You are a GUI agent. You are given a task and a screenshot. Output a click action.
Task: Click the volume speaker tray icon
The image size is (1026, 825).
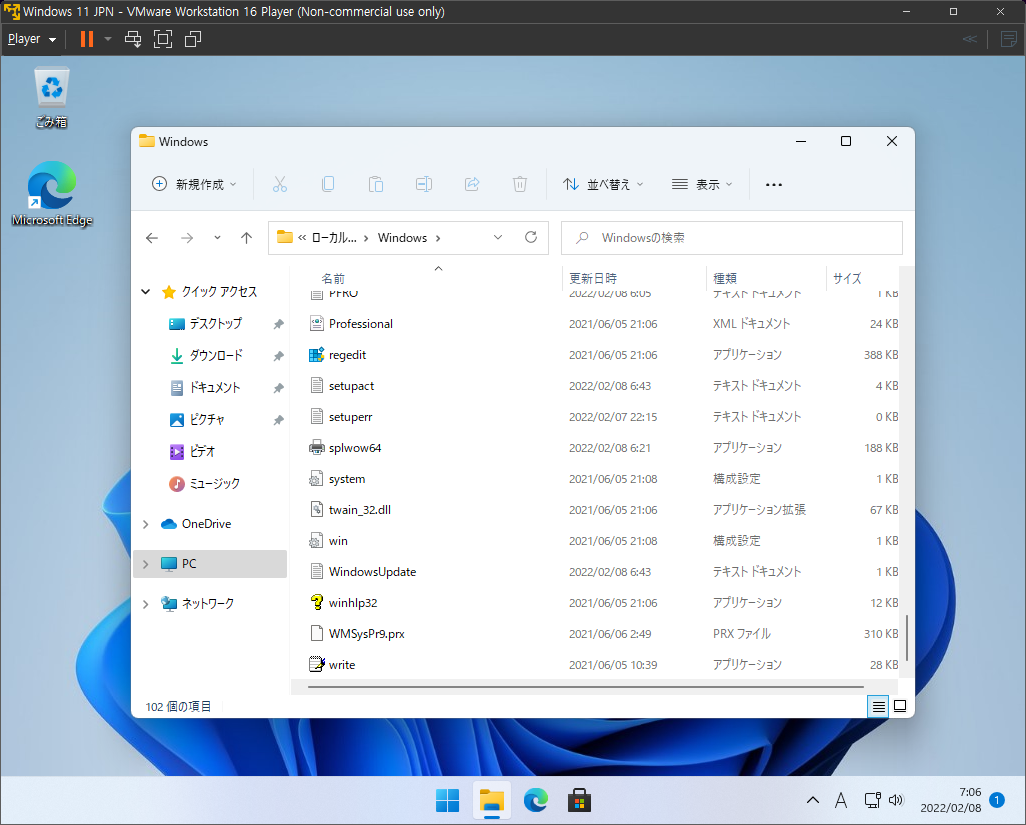pos(896,800)
